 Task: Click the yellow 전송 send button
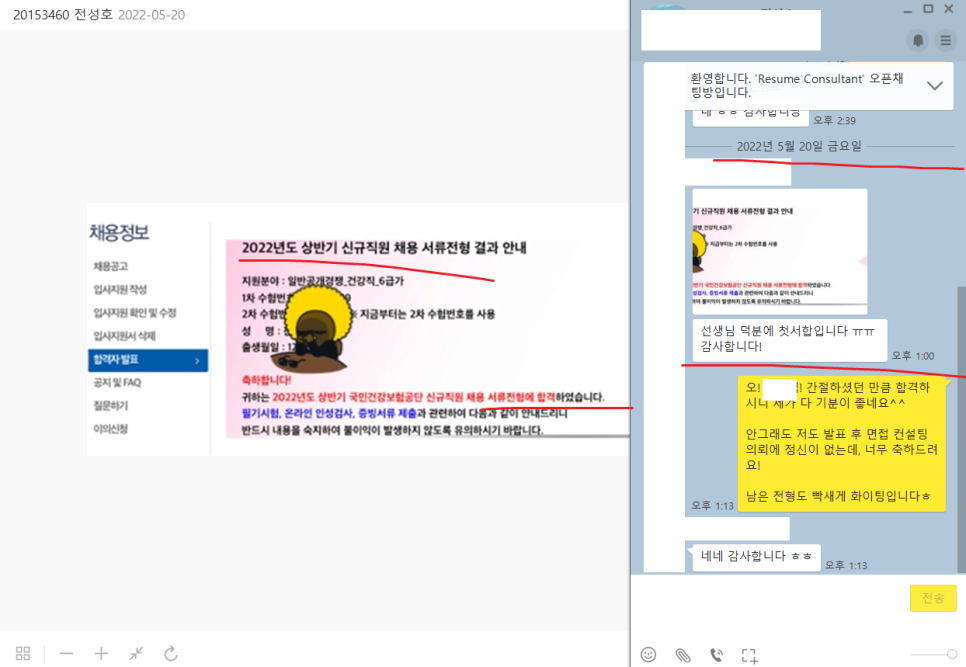pyautogui.click(x=933, y=598)
